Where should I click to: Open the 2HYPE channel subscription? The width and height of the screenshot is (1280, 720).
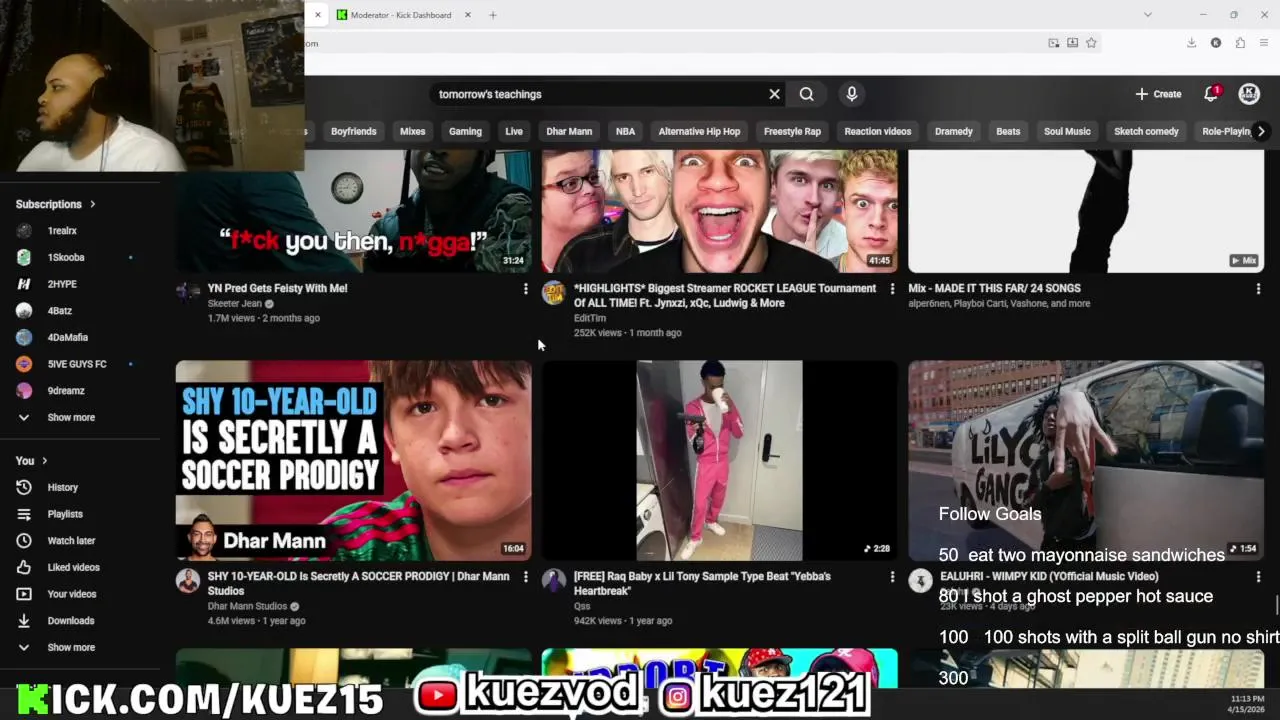pyautogui.click(x=80, y=284)
